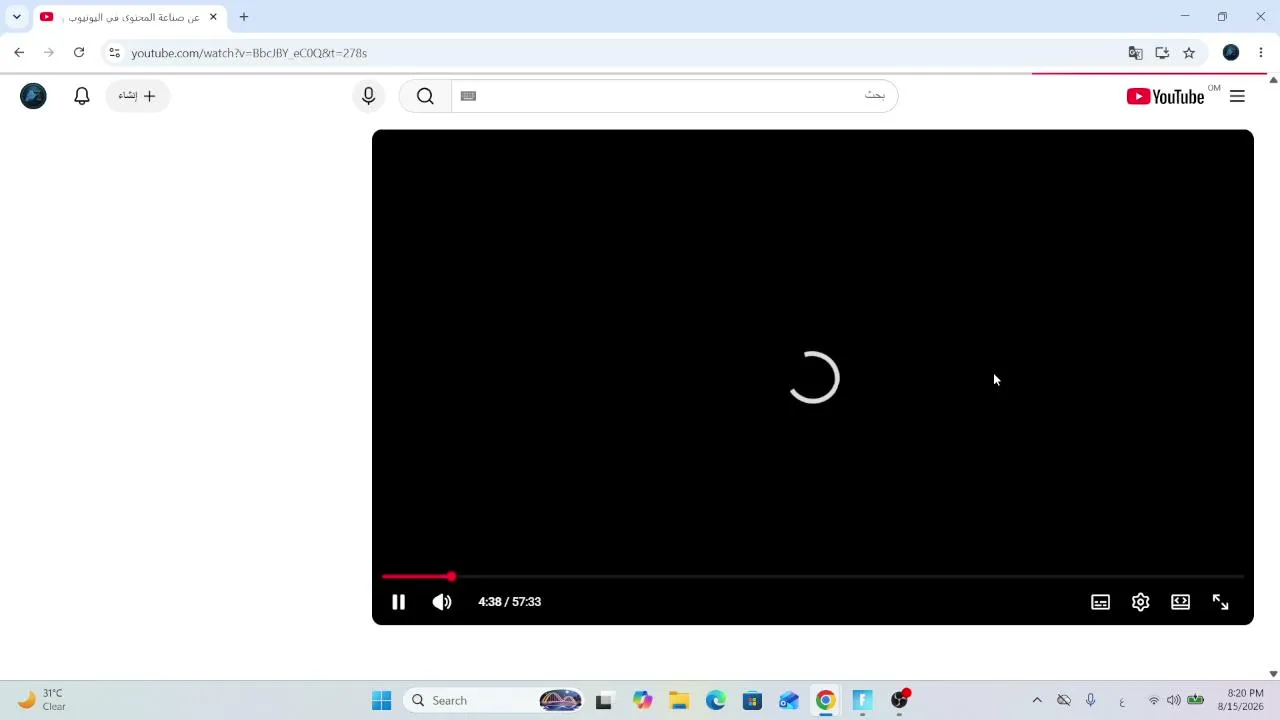Image resolution: width=1280 pixels, height=720 pixels.
Task: Open File Explorer from taskbar
Action: pos(679,701)
